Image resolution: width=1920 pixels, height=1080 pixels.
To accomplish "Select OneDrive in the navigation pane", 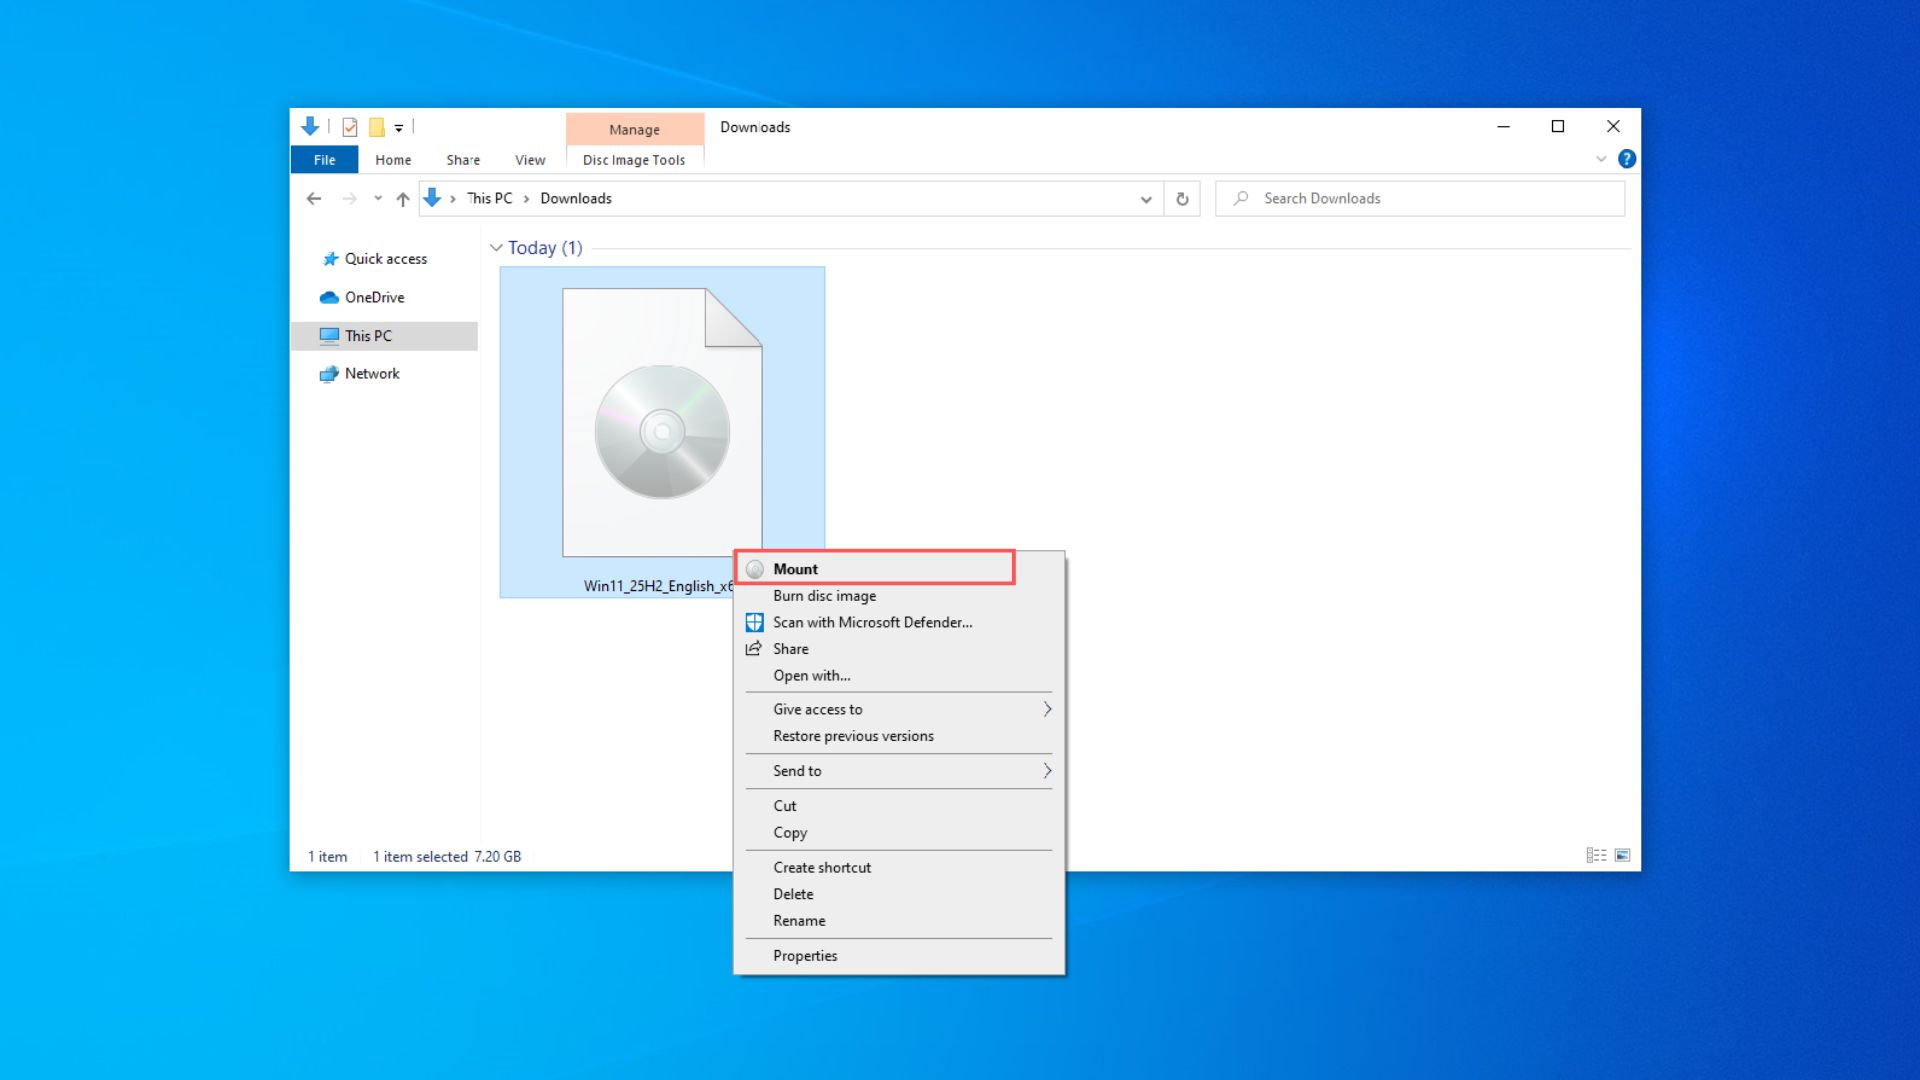I will (x=374, y=297).
